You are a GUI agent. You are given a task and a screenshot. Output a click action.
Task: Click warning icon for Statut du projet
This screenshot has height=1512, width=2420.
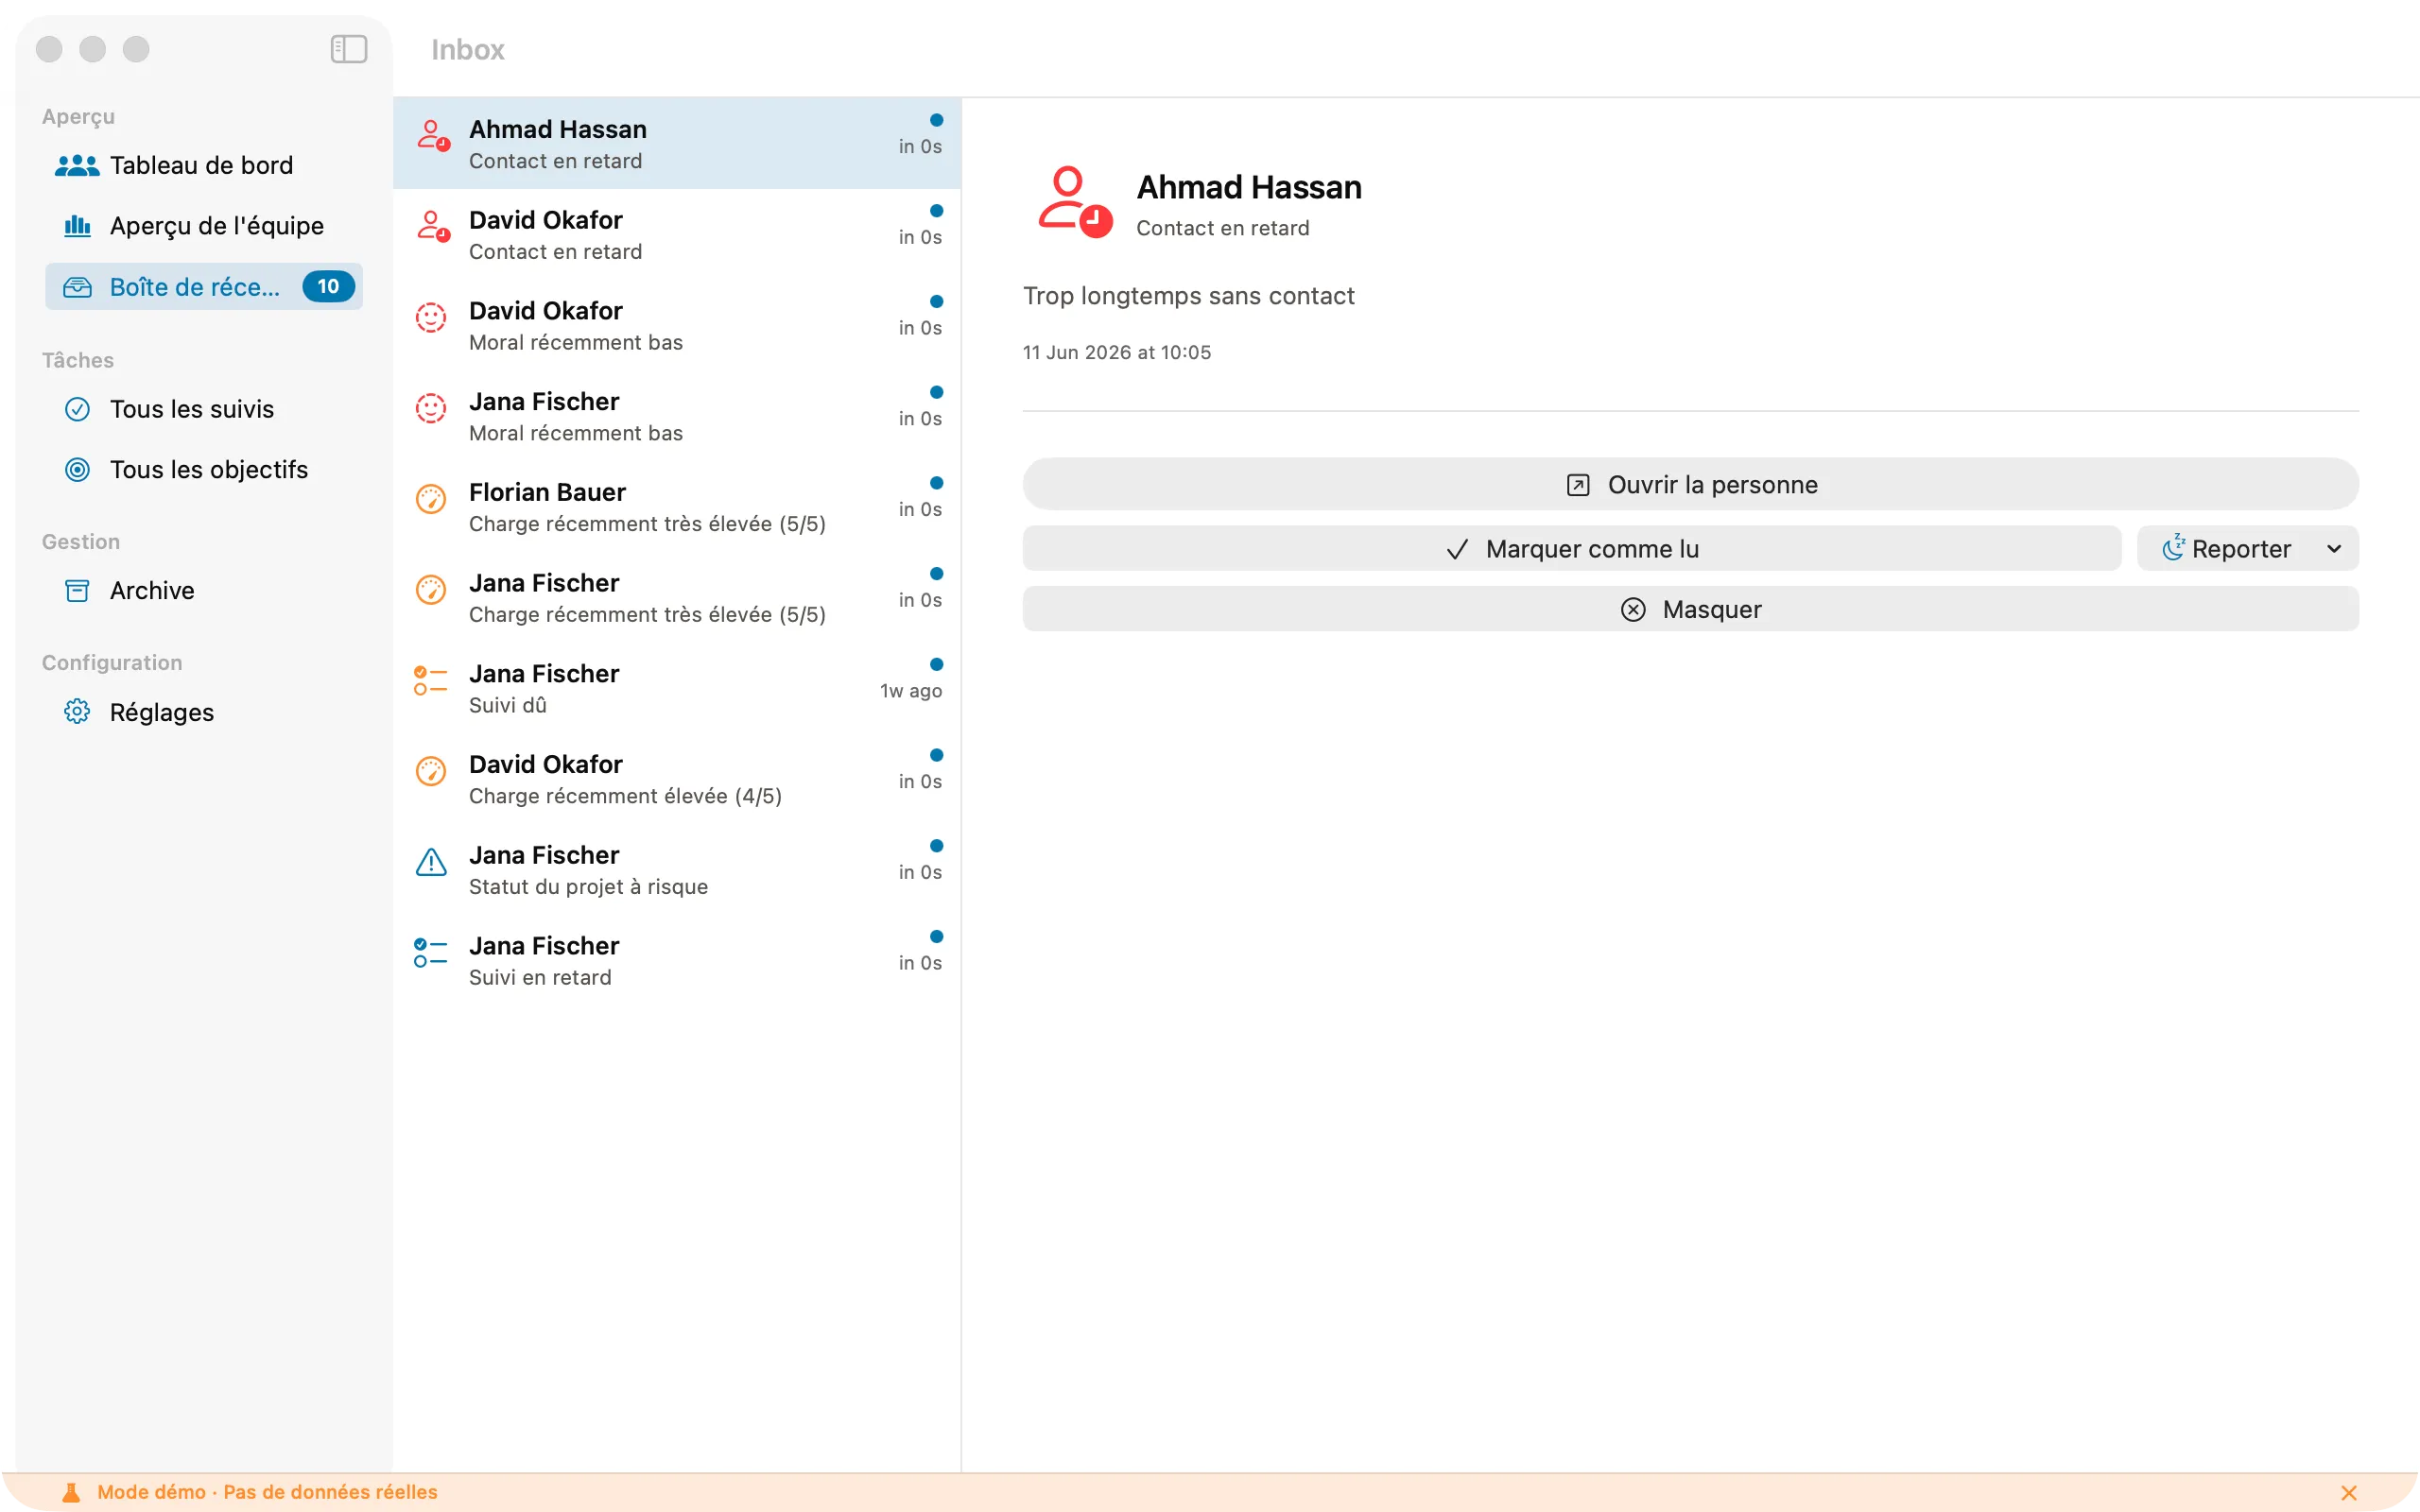coord(431,862)
